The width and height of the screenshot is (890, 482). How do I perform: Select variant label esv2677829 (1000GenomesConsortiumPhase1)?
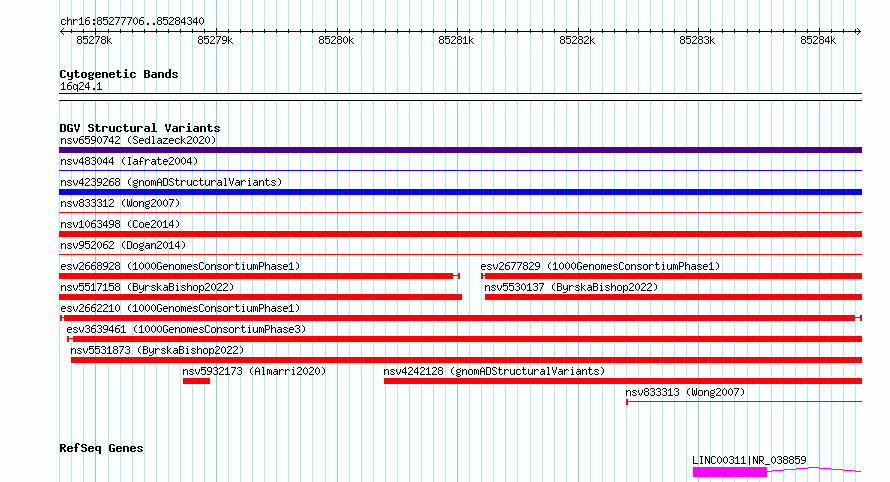click(600, 266)
